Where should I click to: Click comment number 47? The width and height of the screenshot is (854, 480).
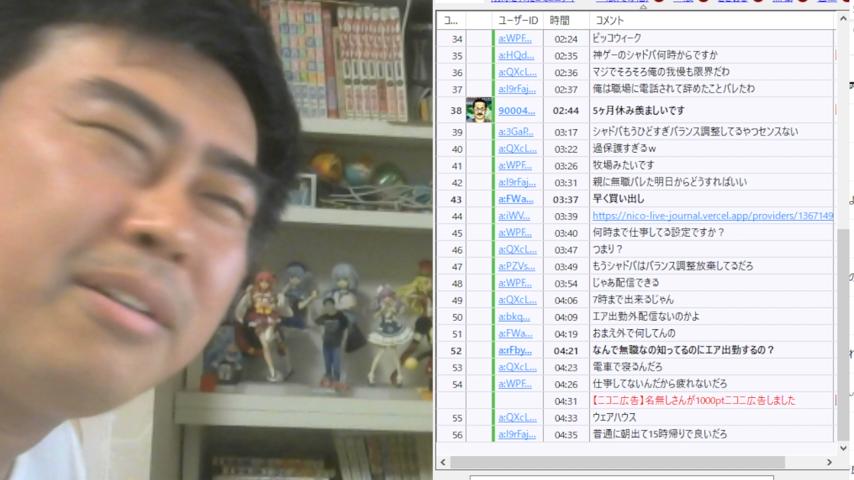pyautogui.click(x=456, y=266)
